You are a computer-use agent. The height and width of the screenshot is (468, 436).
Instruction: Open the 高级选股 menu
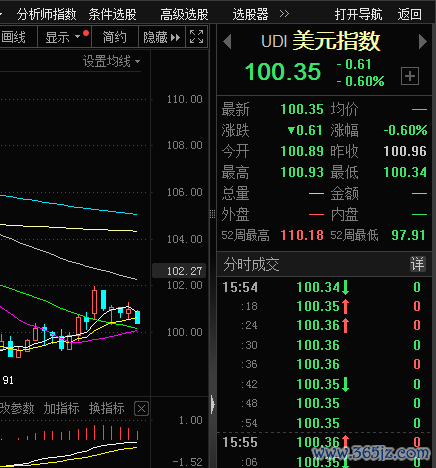tap(184, 14)
